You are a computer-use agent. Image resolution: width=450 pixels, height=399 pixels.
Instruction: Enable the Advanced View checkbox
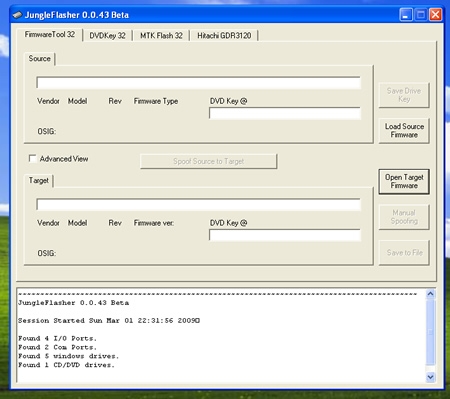[32, 158]
